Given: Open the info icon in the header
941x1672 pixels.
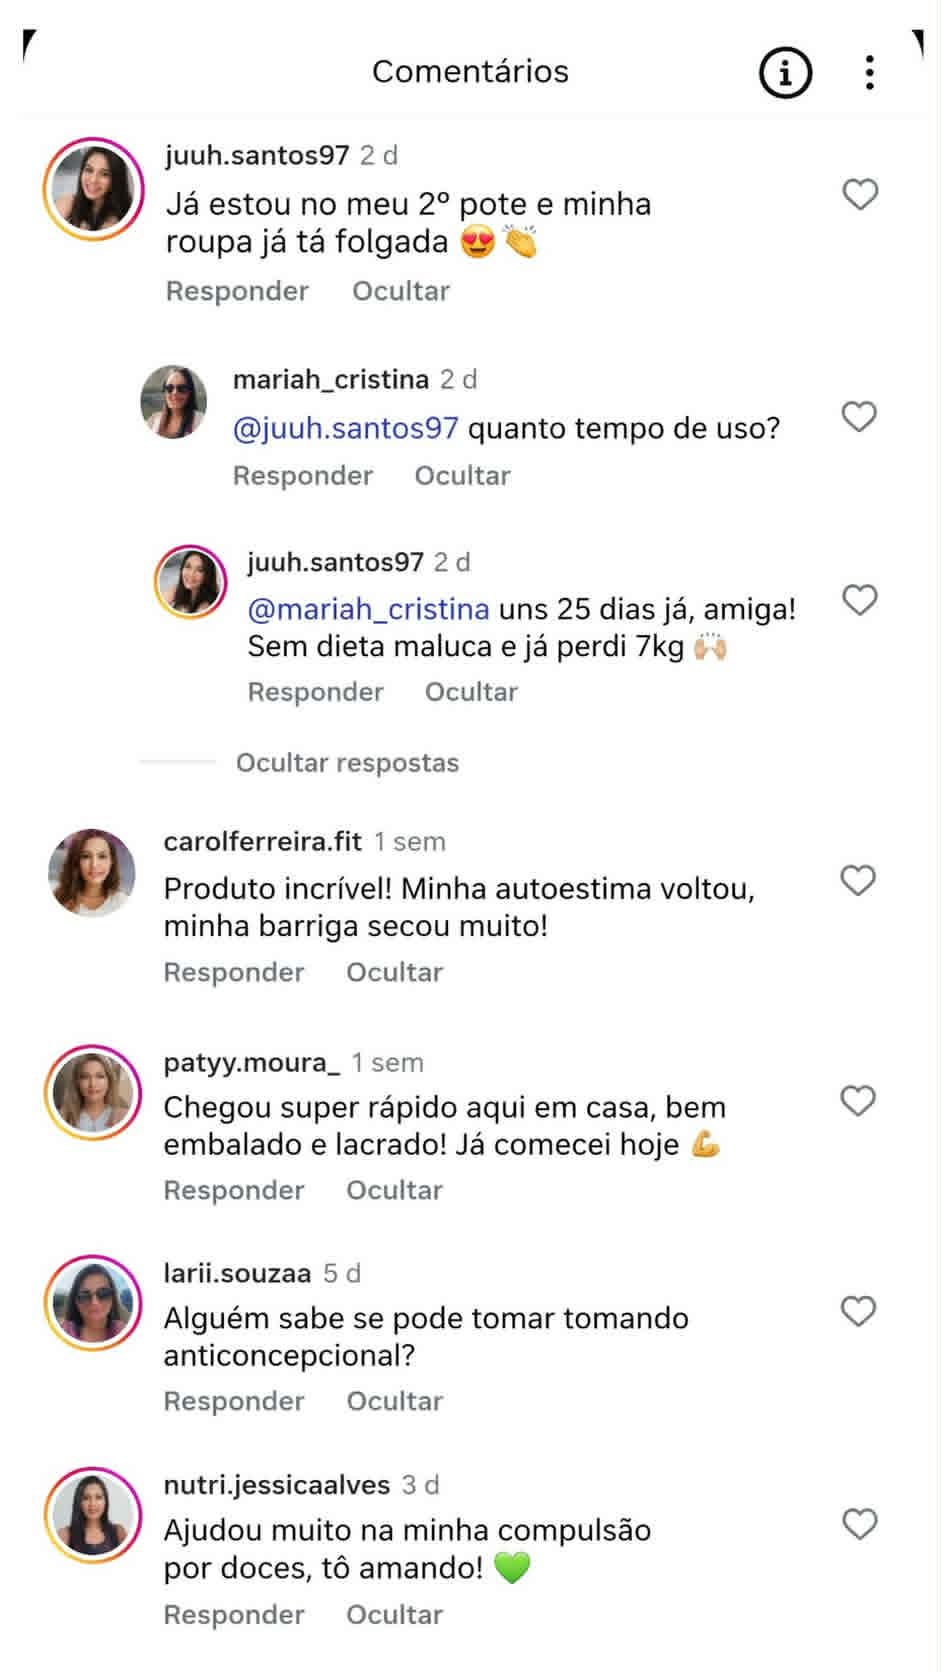Looking at the screenshot, I should [x=785, y=72].
